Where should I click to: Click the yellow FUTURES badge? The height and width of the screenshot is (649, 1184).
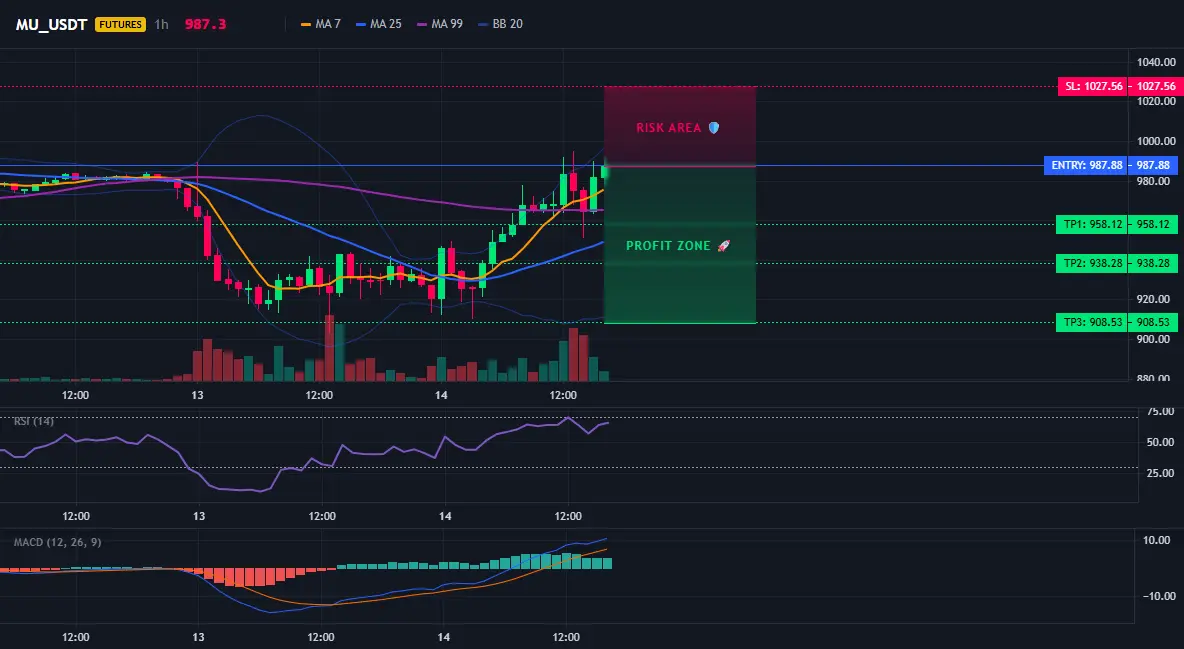(x=120, y=24)
